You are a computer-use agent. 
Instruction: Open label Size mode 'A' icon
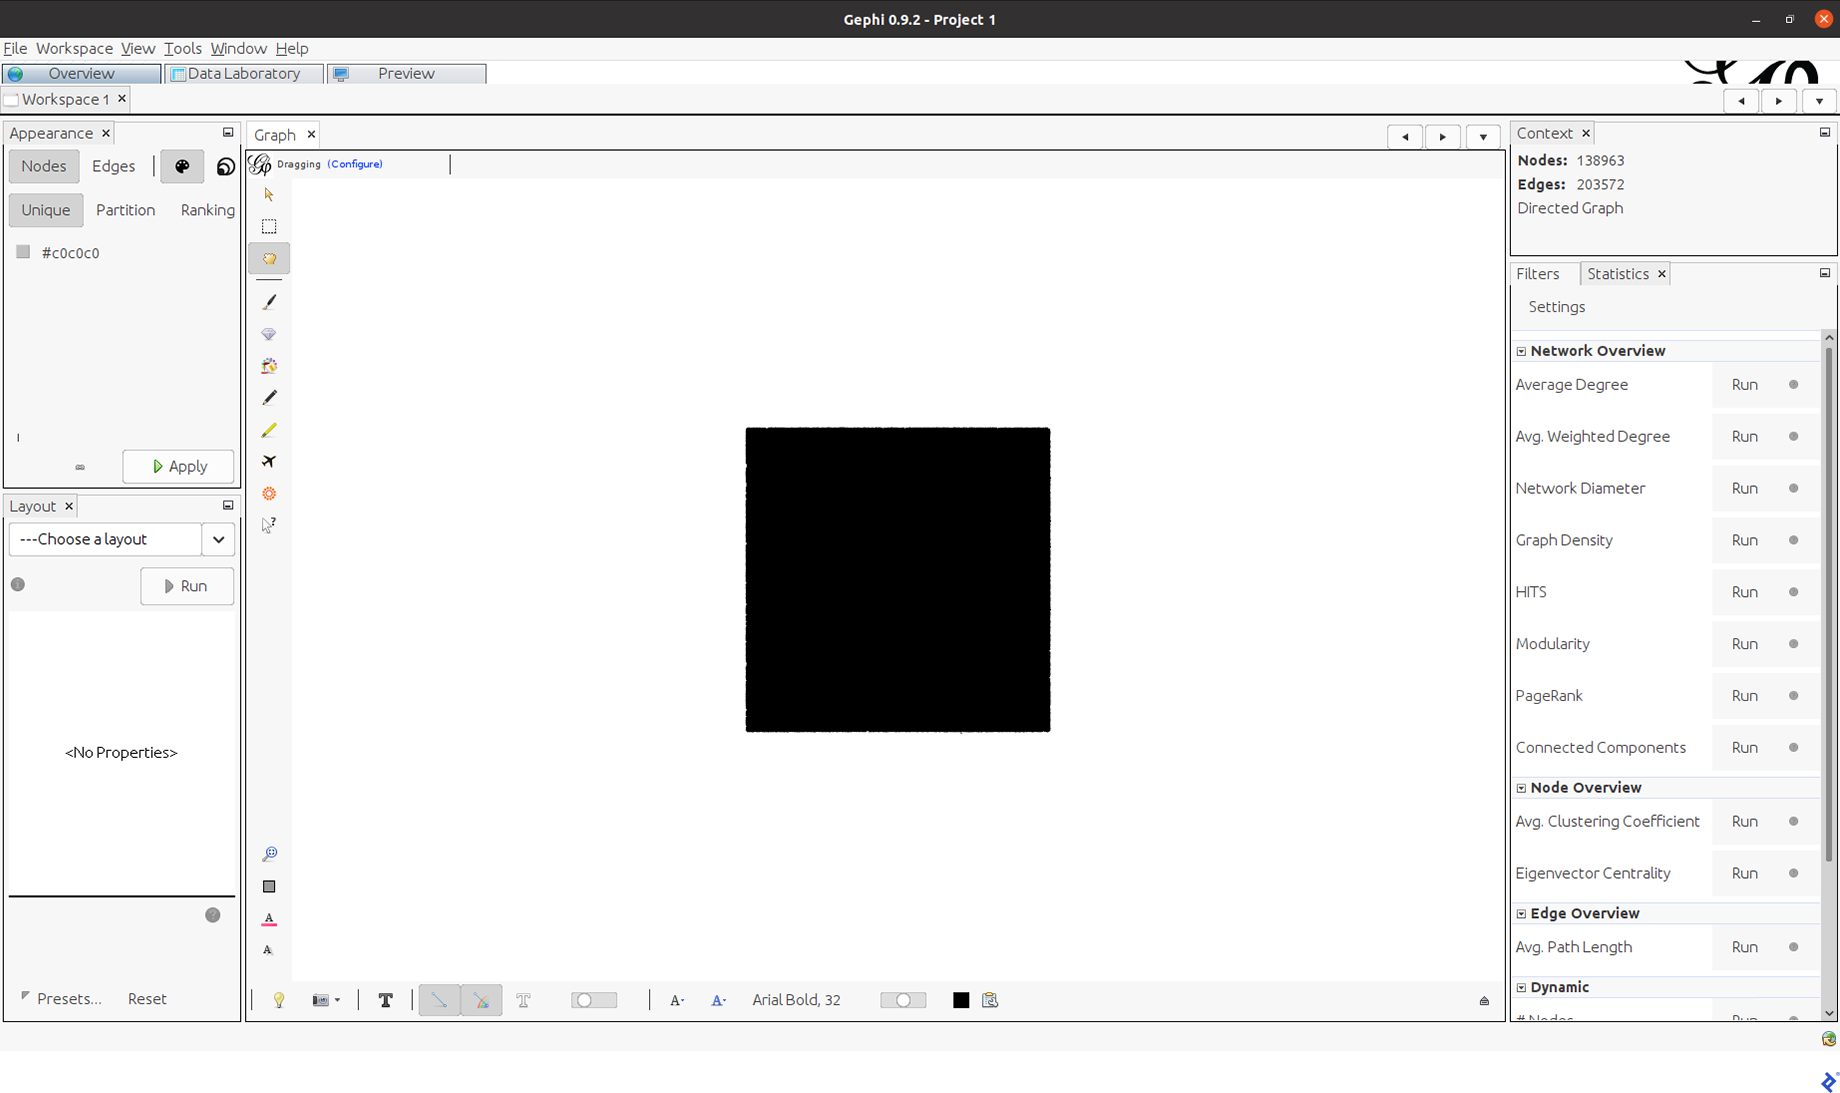[677, 1000]
